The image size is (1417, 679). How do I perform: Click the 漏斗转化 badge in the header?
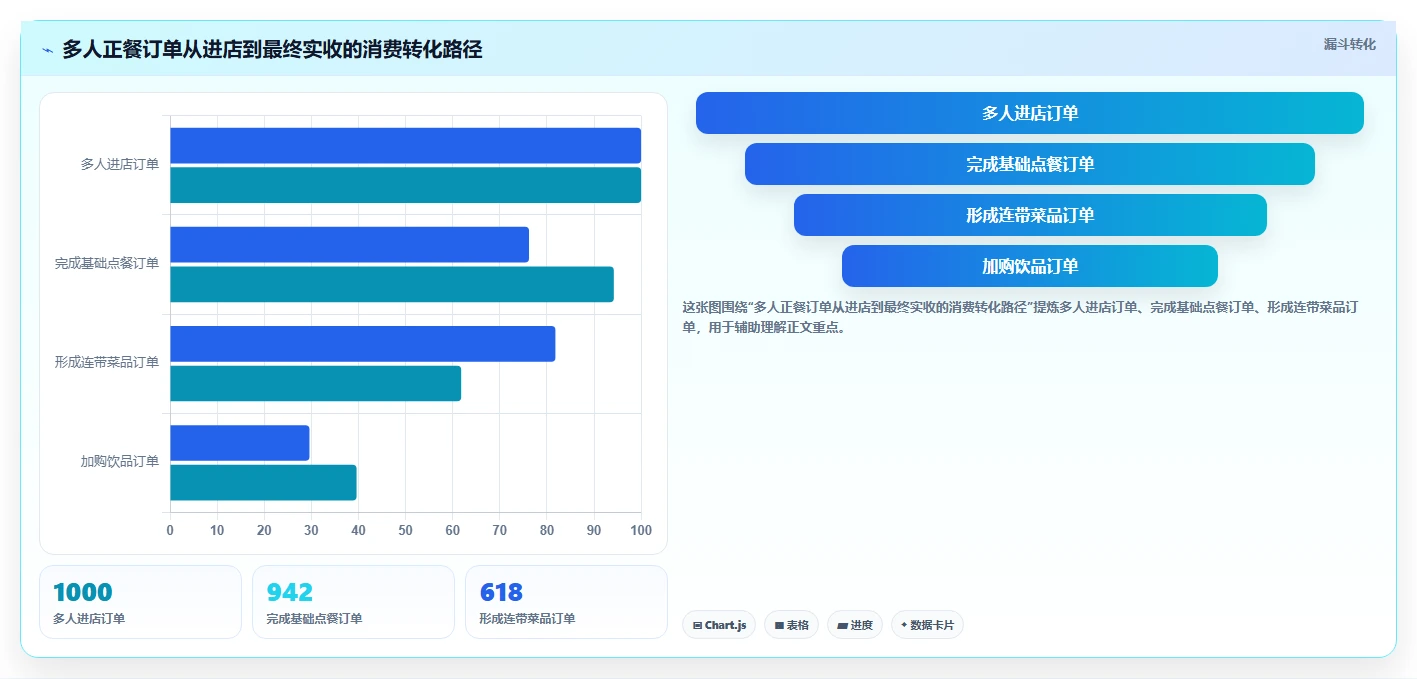(x=1349, y=44)
